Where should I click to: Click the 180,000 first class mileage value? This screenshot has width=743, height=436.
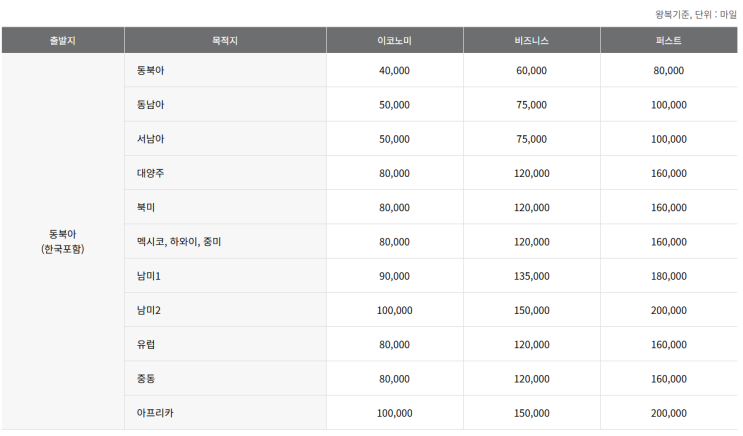pyautogui.click(x=669, y=276)
